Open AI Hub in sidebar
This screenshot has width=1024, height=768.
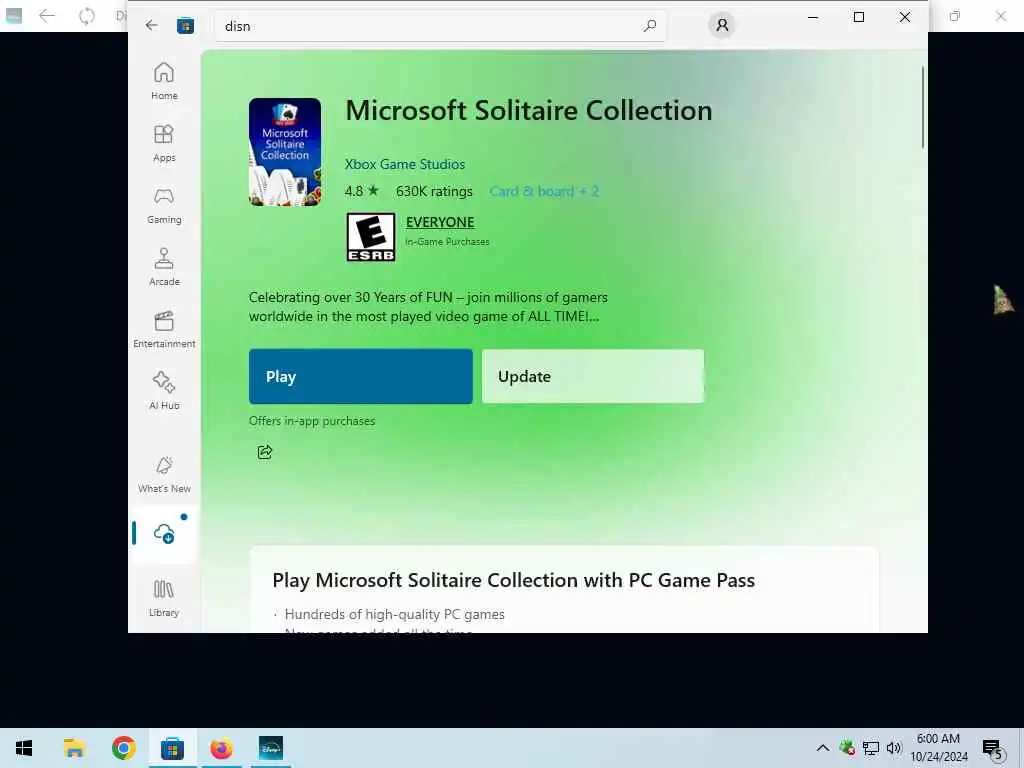(x=164, y=391)
